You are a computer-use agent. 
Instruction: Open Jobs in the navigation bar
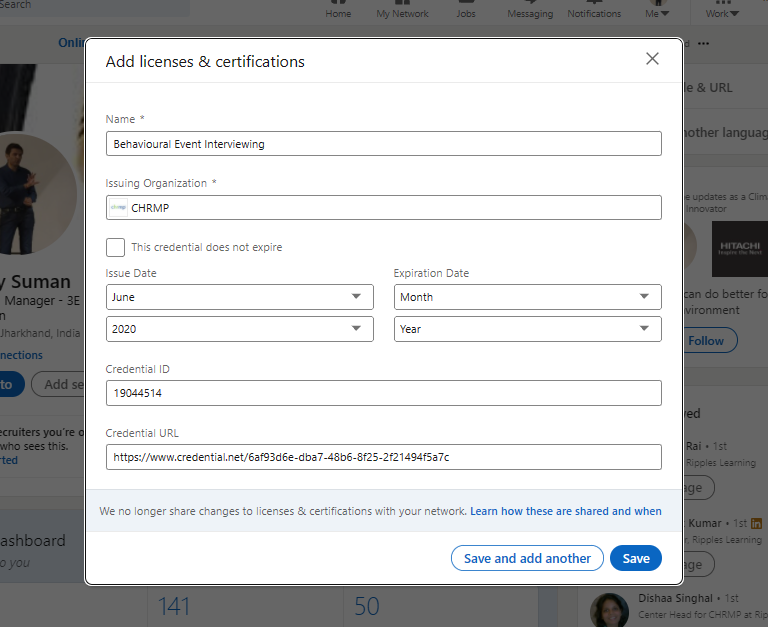[x=466, y=10]
